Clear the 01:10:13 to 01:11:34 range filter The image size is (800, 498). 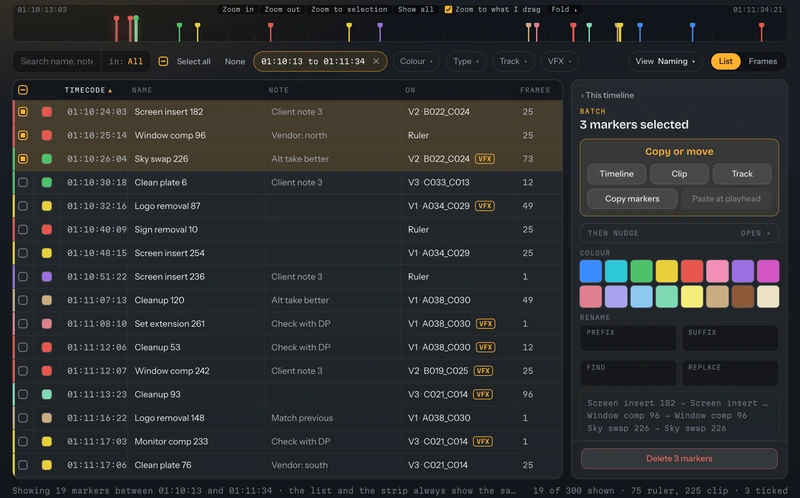pos(376,61)
